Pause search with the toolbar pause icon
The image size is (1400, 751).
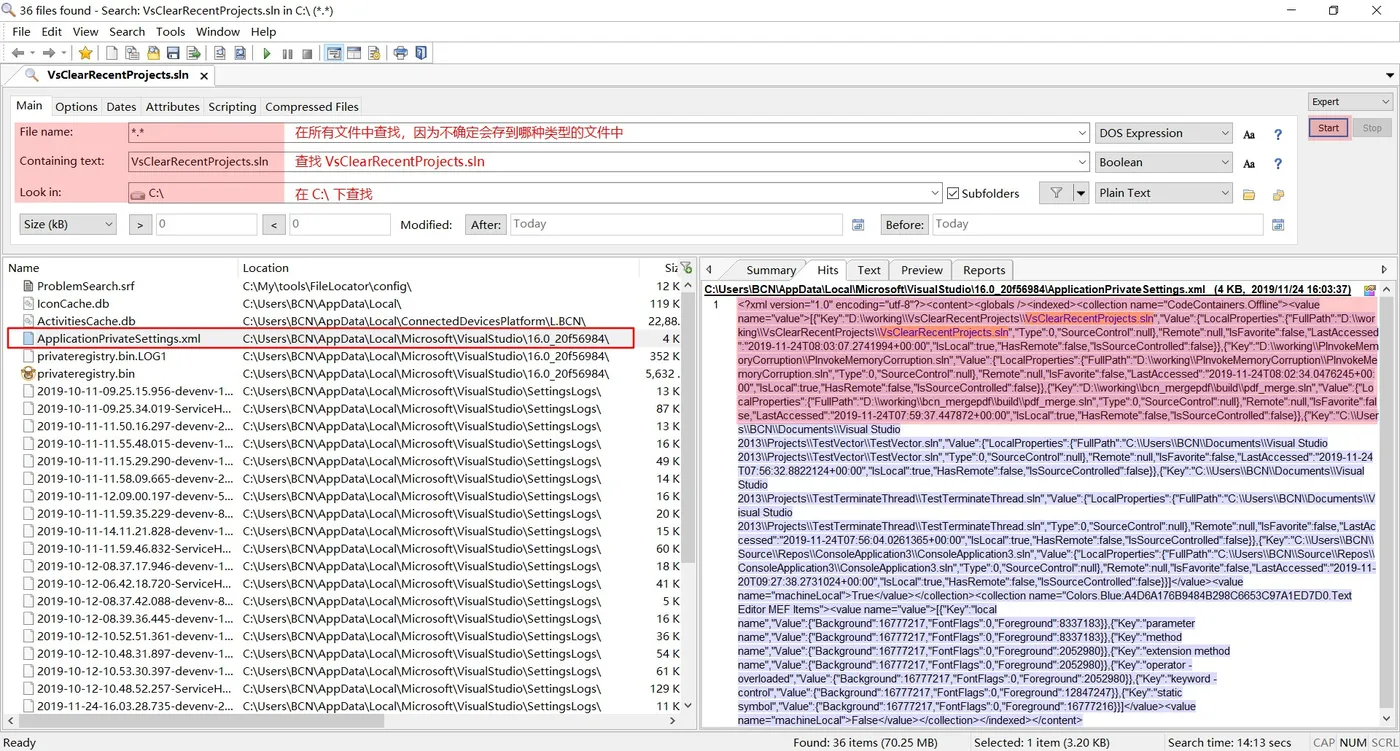[288, 53]
